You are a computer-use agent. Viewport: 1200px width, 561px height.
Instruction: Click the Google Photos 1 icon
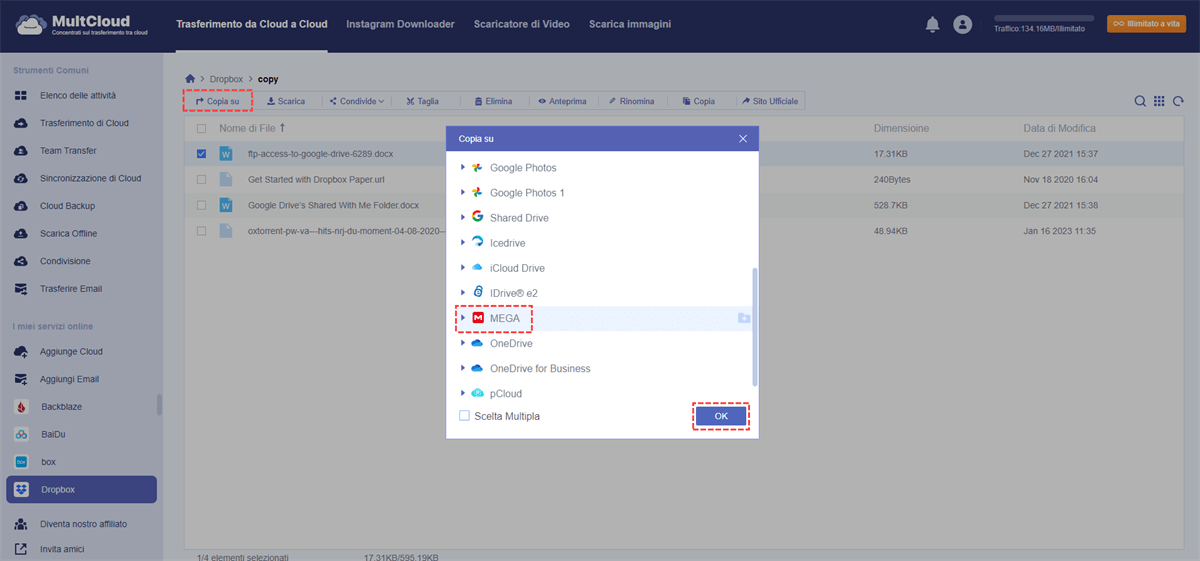tap(478, 193)
